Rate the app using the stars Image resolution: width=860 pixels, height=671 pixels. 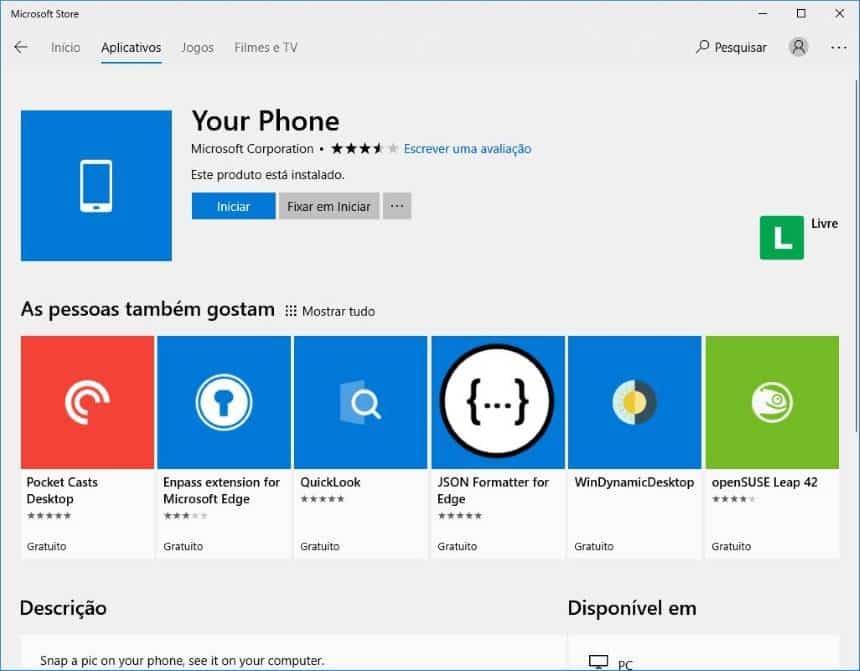pyautogui.click(x=365, y=149)
